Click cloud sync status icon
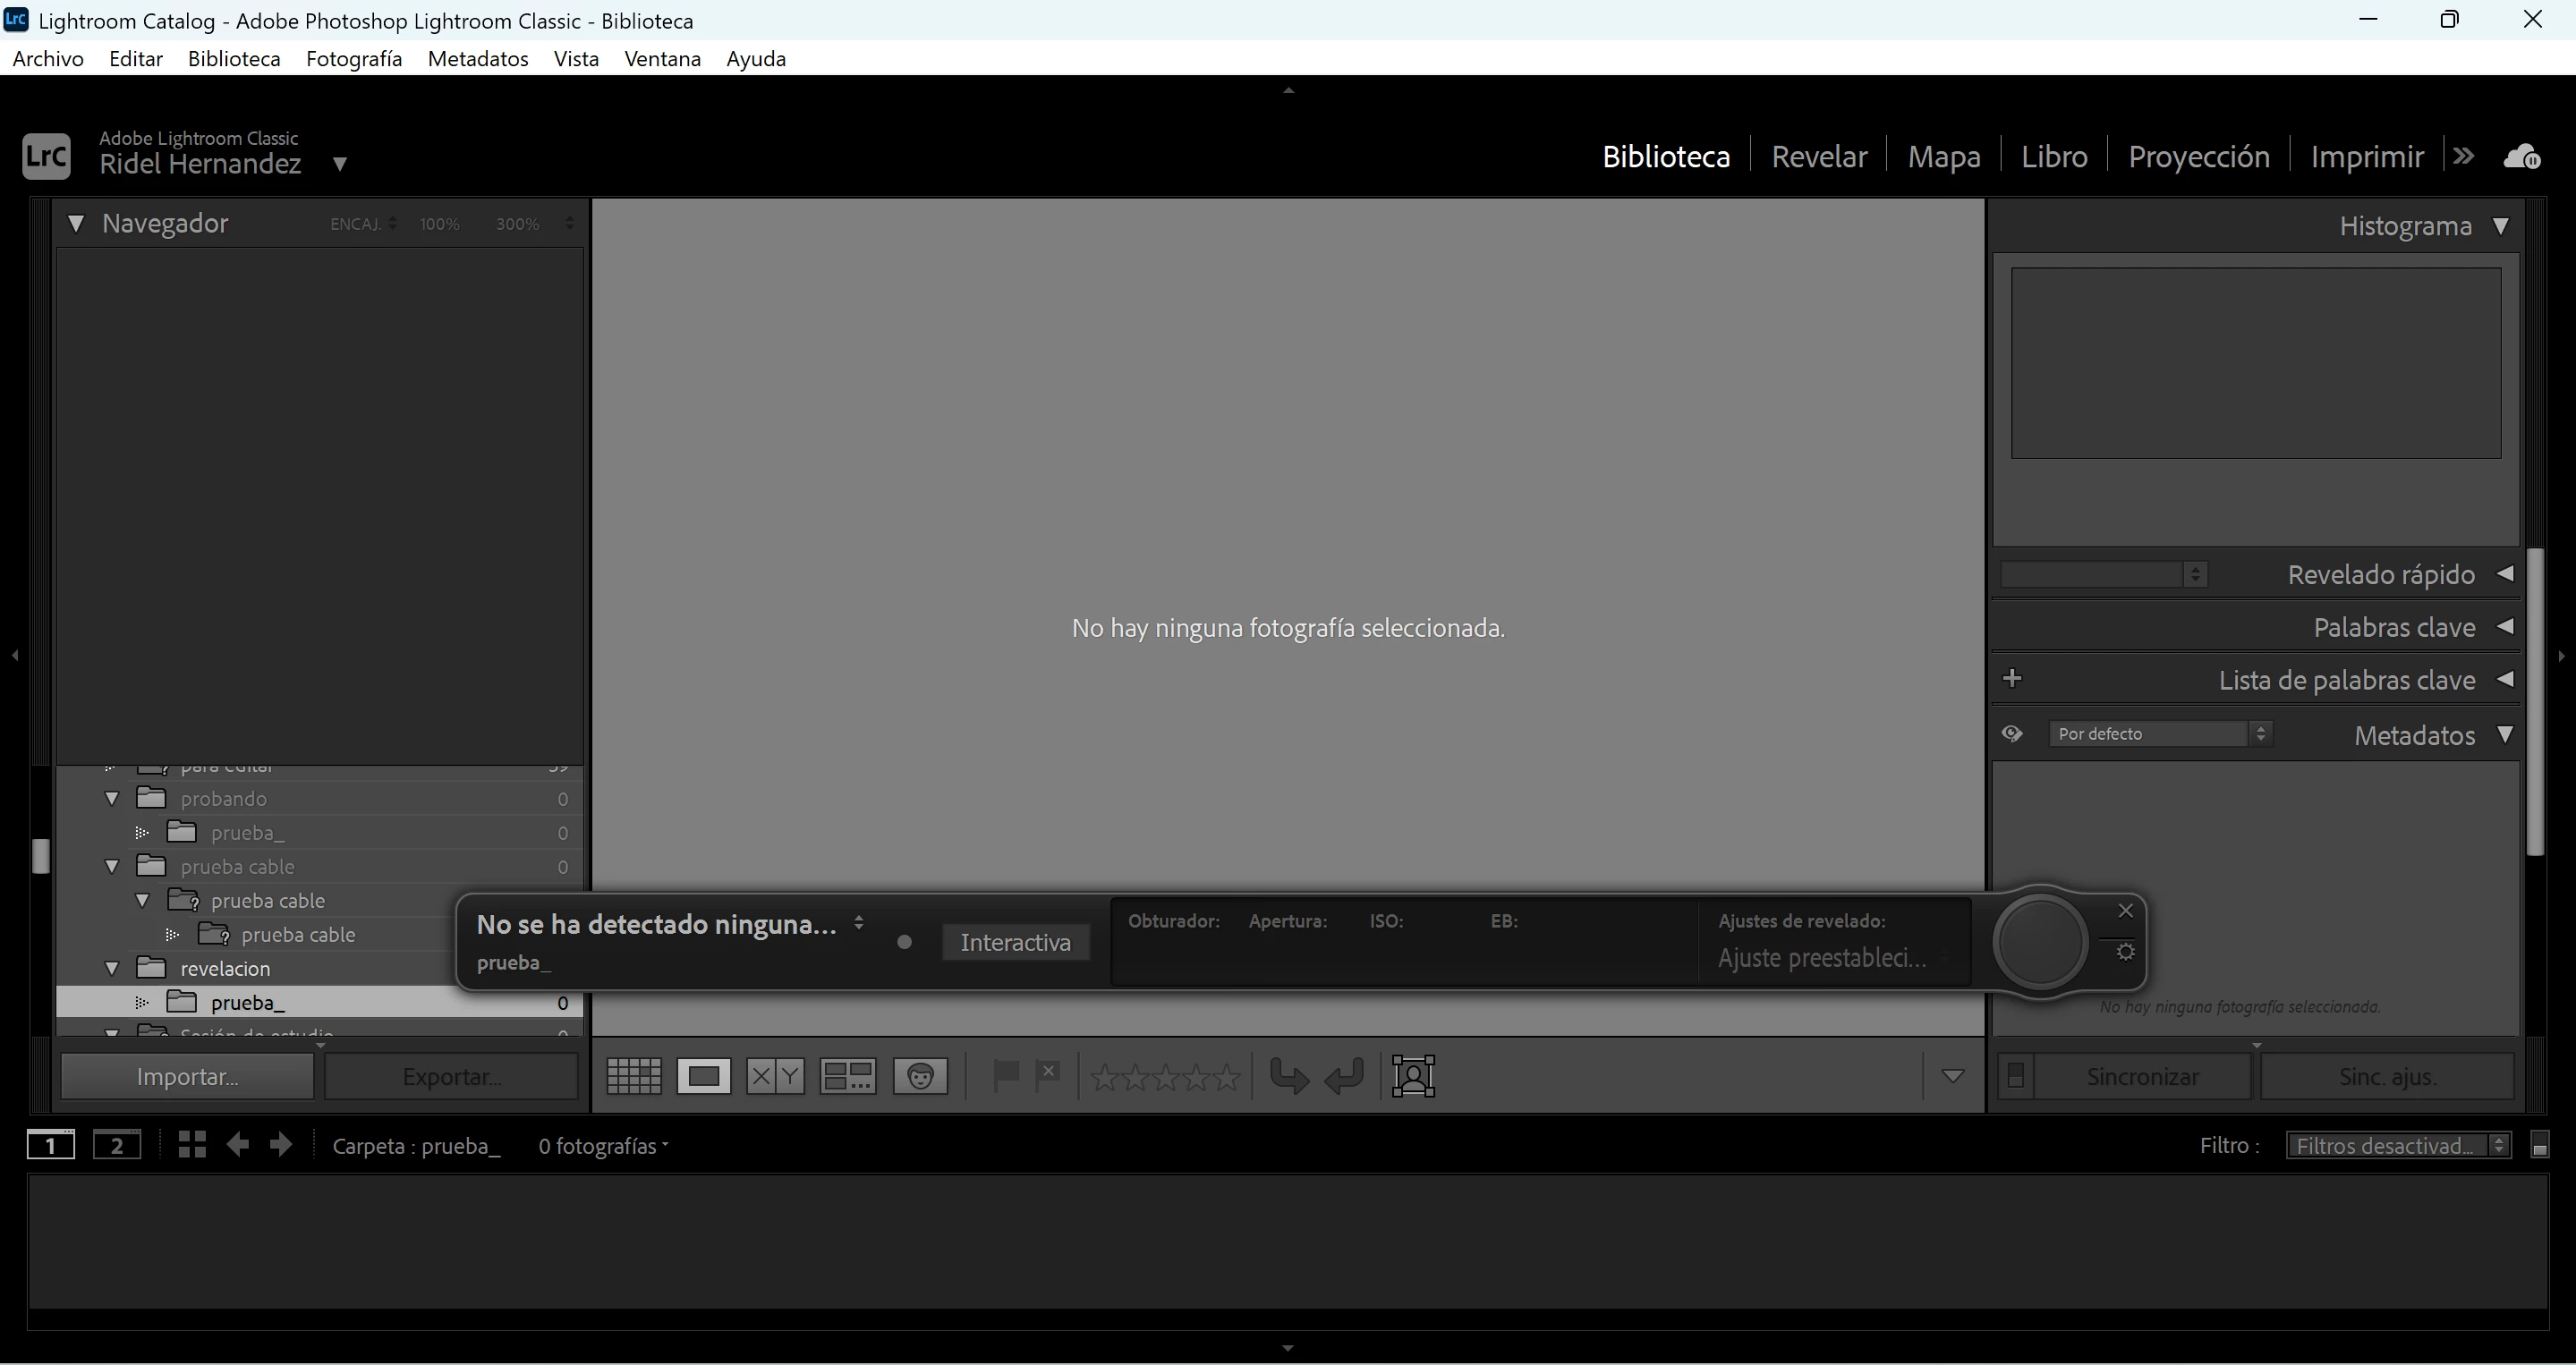This screenshot has height=1365, width=2576. click(2521, 157)
